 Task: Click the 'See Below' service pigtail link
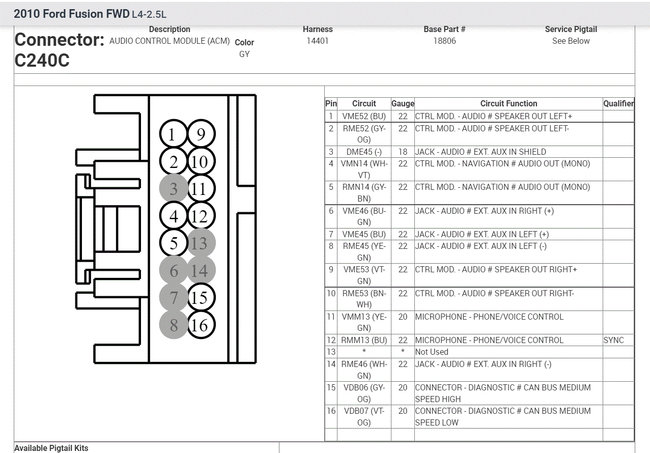[571, 41]
